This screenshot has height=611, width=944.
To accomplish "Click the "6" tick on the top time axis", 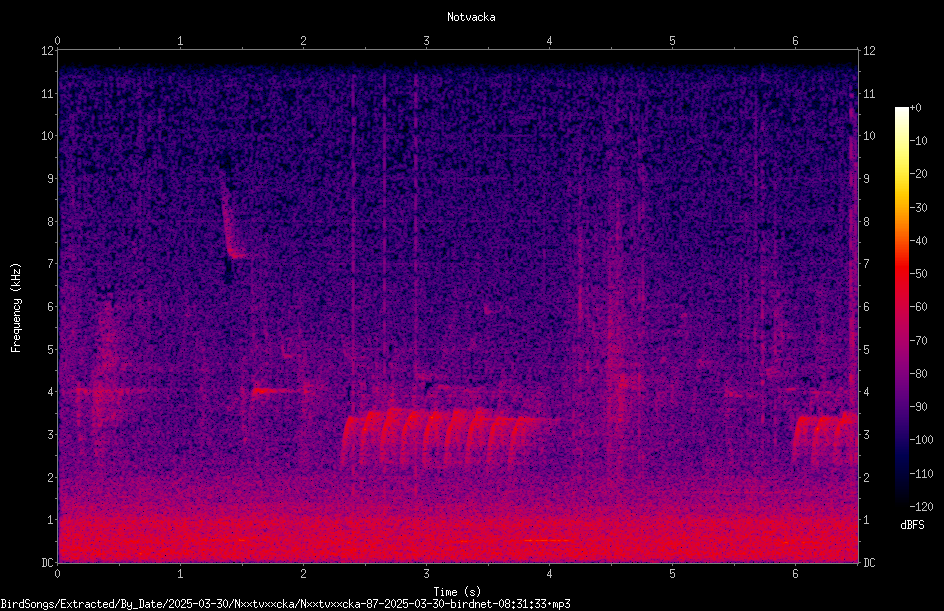I will coord(795,41).
